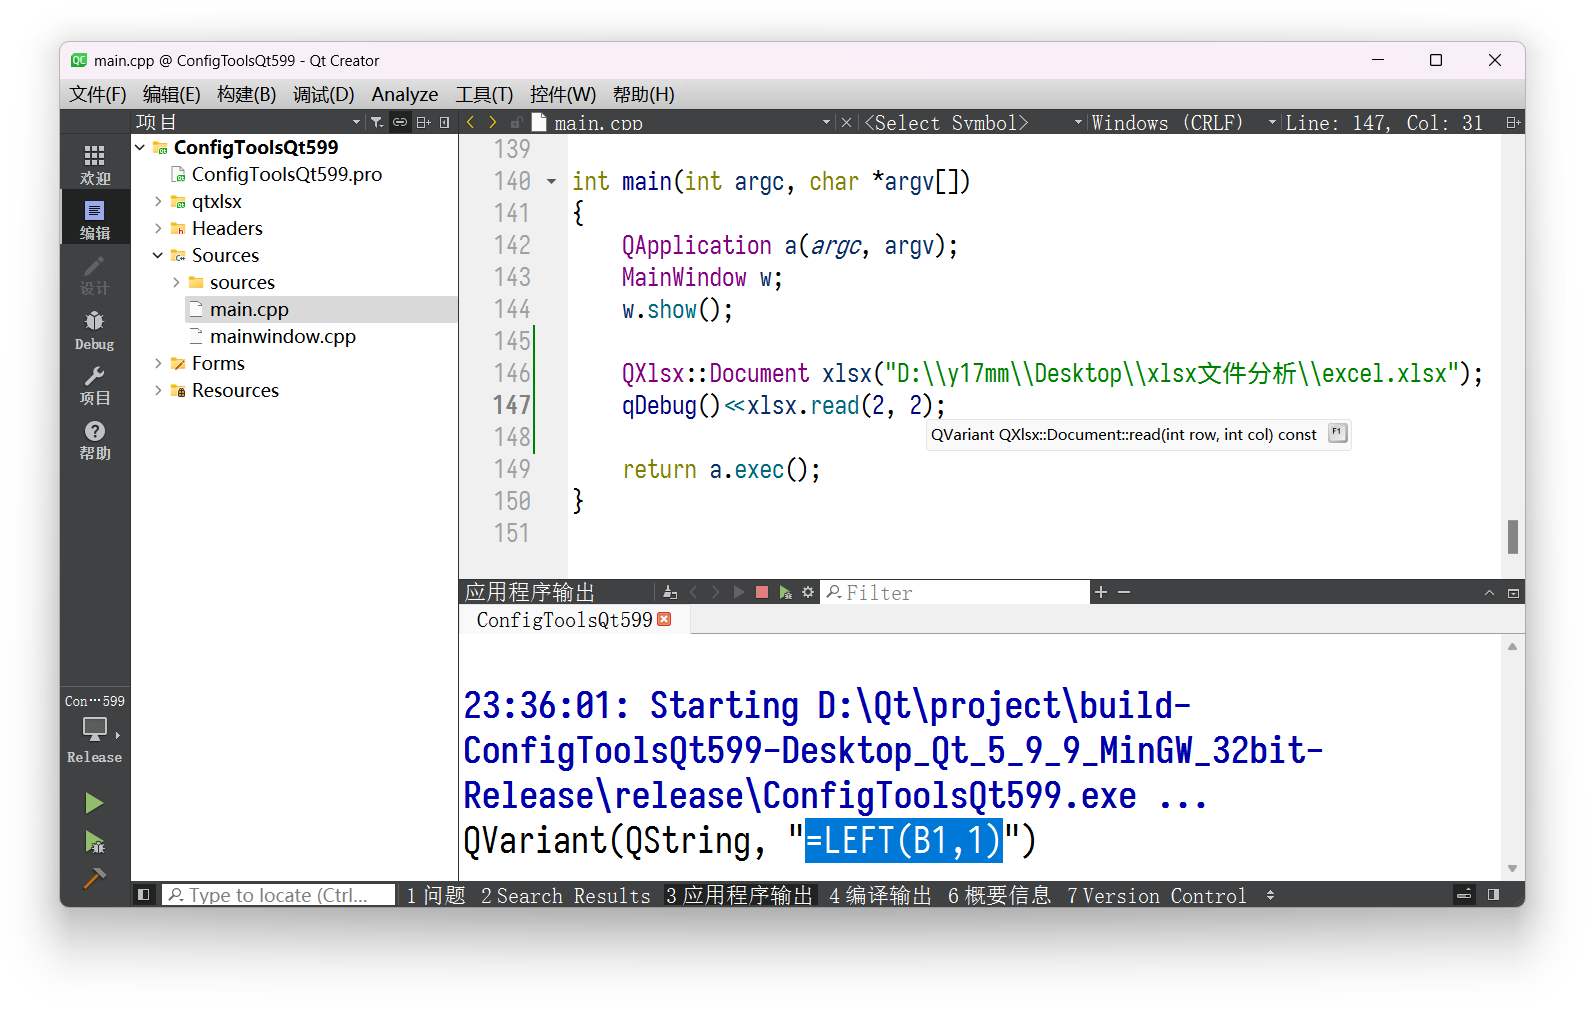This screenshot has height=1011, width=1586.
Task: Expand the Resources folder
Action: pos(158,390)
